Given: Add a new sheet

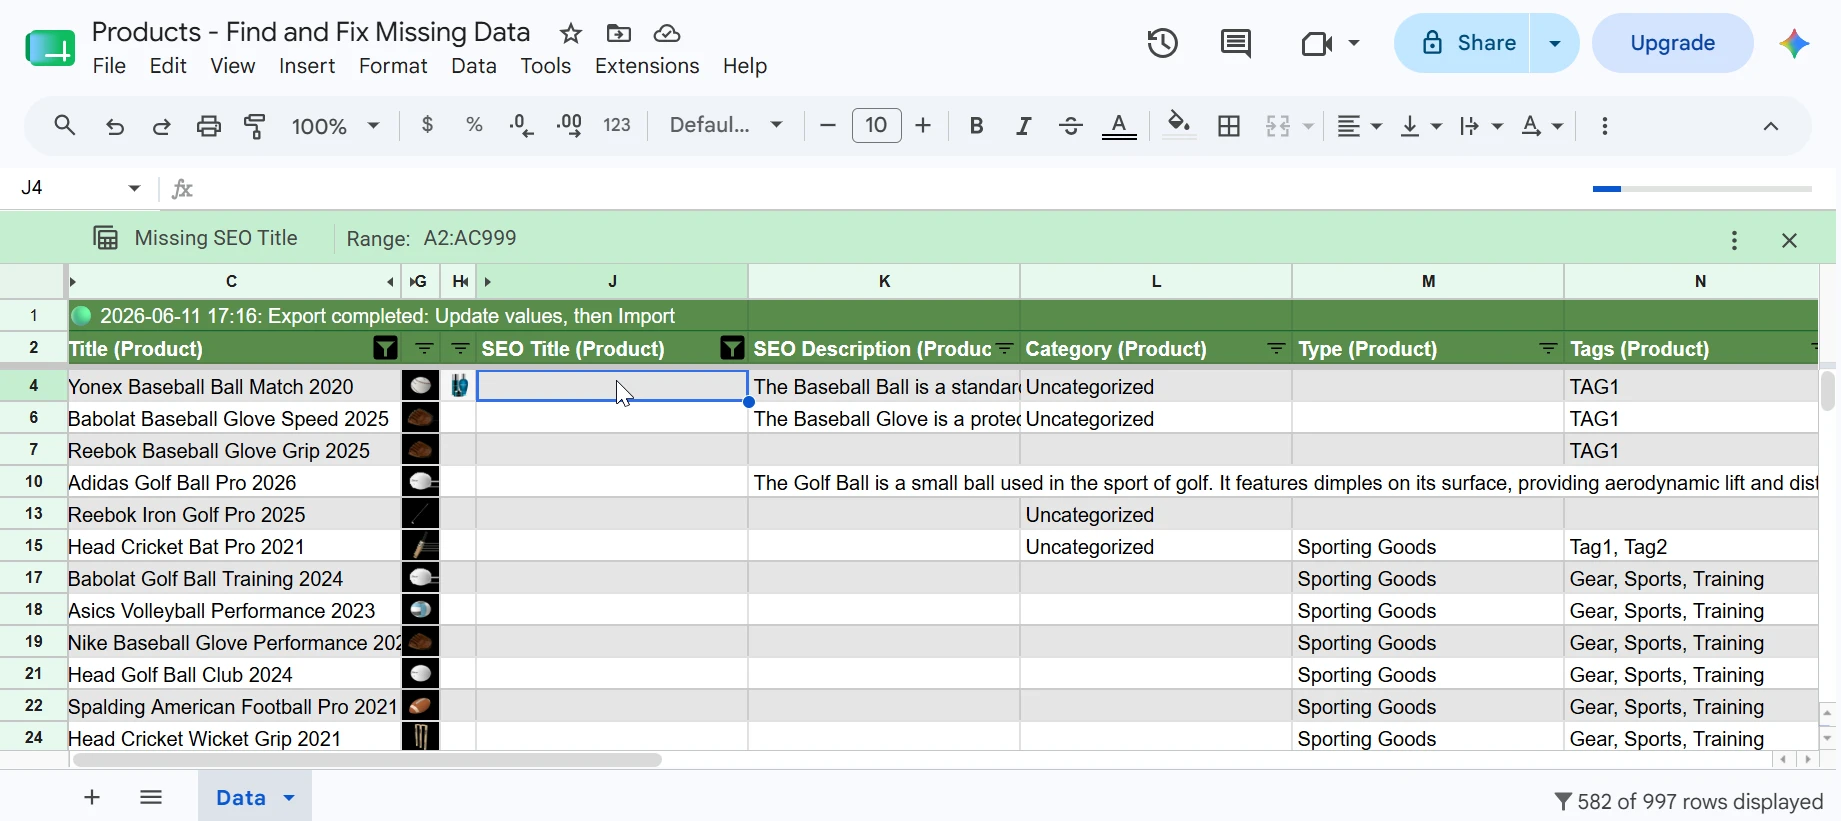Looking at the screenshot, I should [x=92, y=797].
